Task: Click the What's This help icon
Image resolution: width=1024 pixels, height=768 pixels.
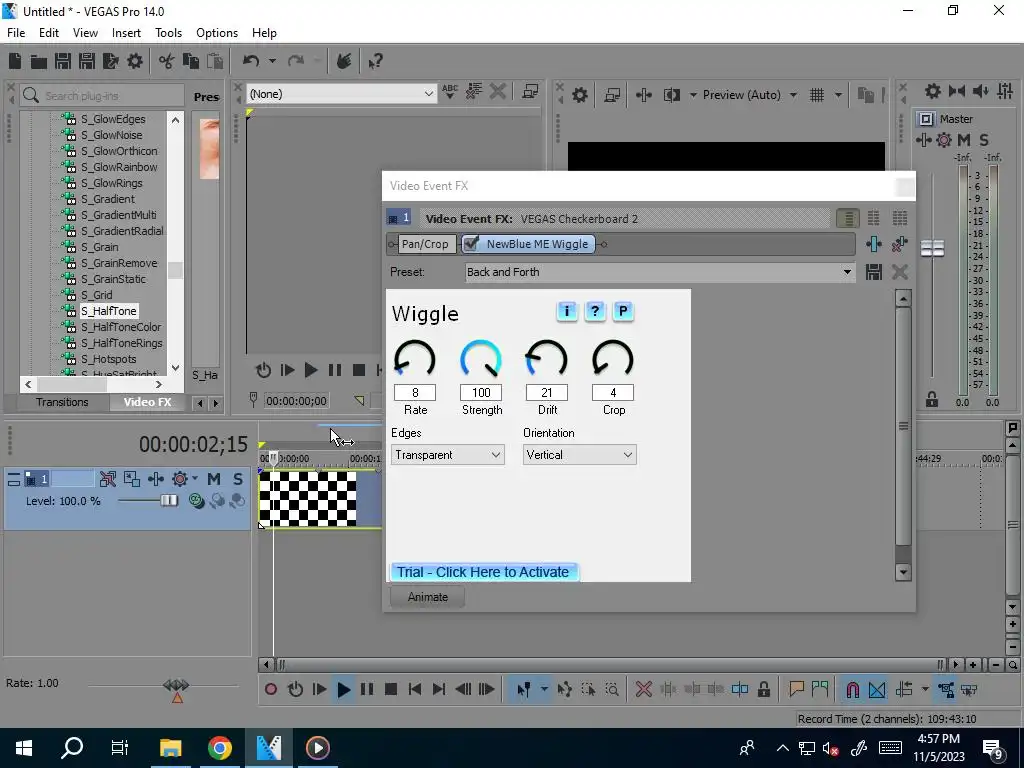Action: (375, 61)
